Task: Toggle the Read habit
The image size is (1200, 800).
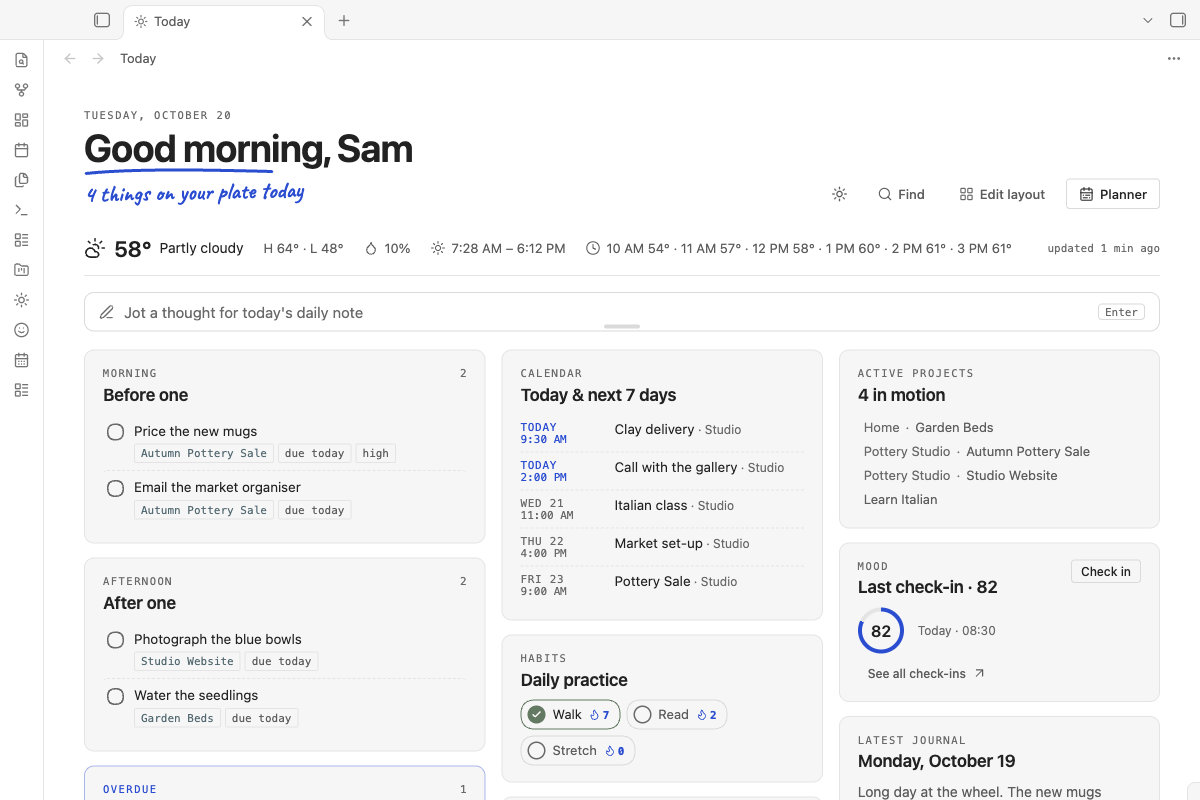Action: pos(677,714)
